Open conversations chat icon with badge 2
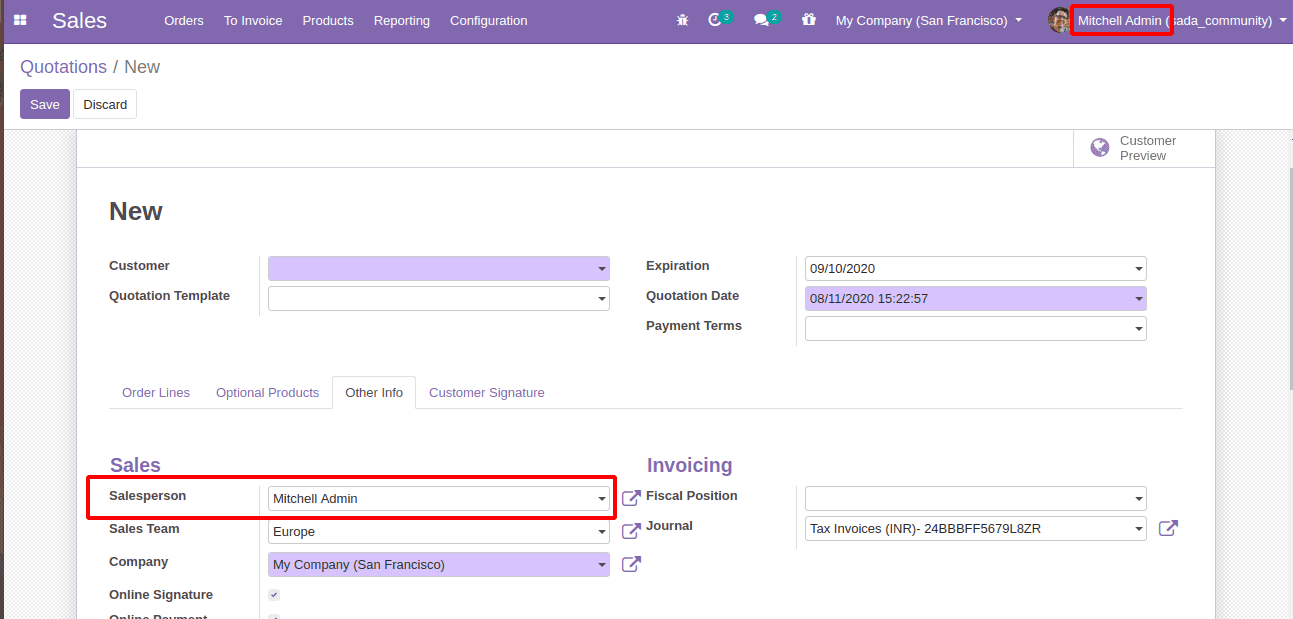 [x=767, y=19]
